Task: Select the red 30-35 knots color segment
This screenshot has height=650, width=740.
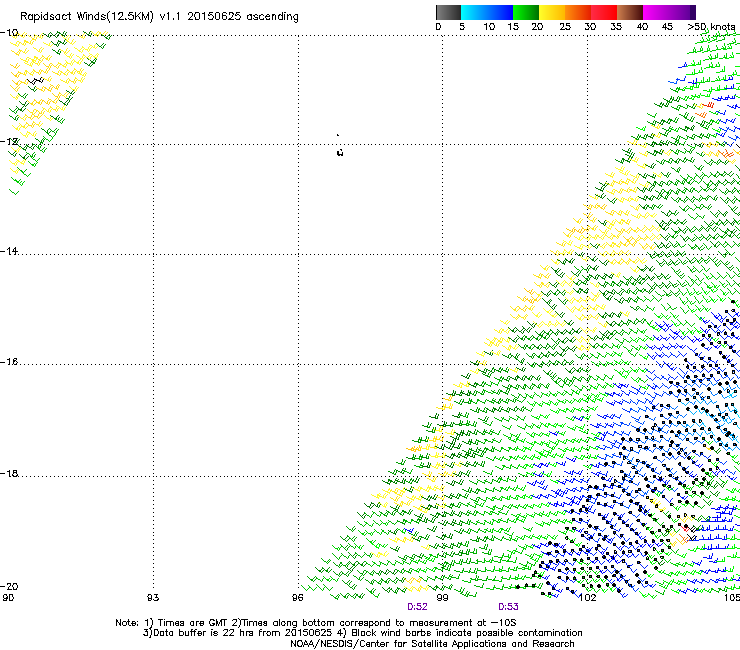Action: [x=604, y=12]
